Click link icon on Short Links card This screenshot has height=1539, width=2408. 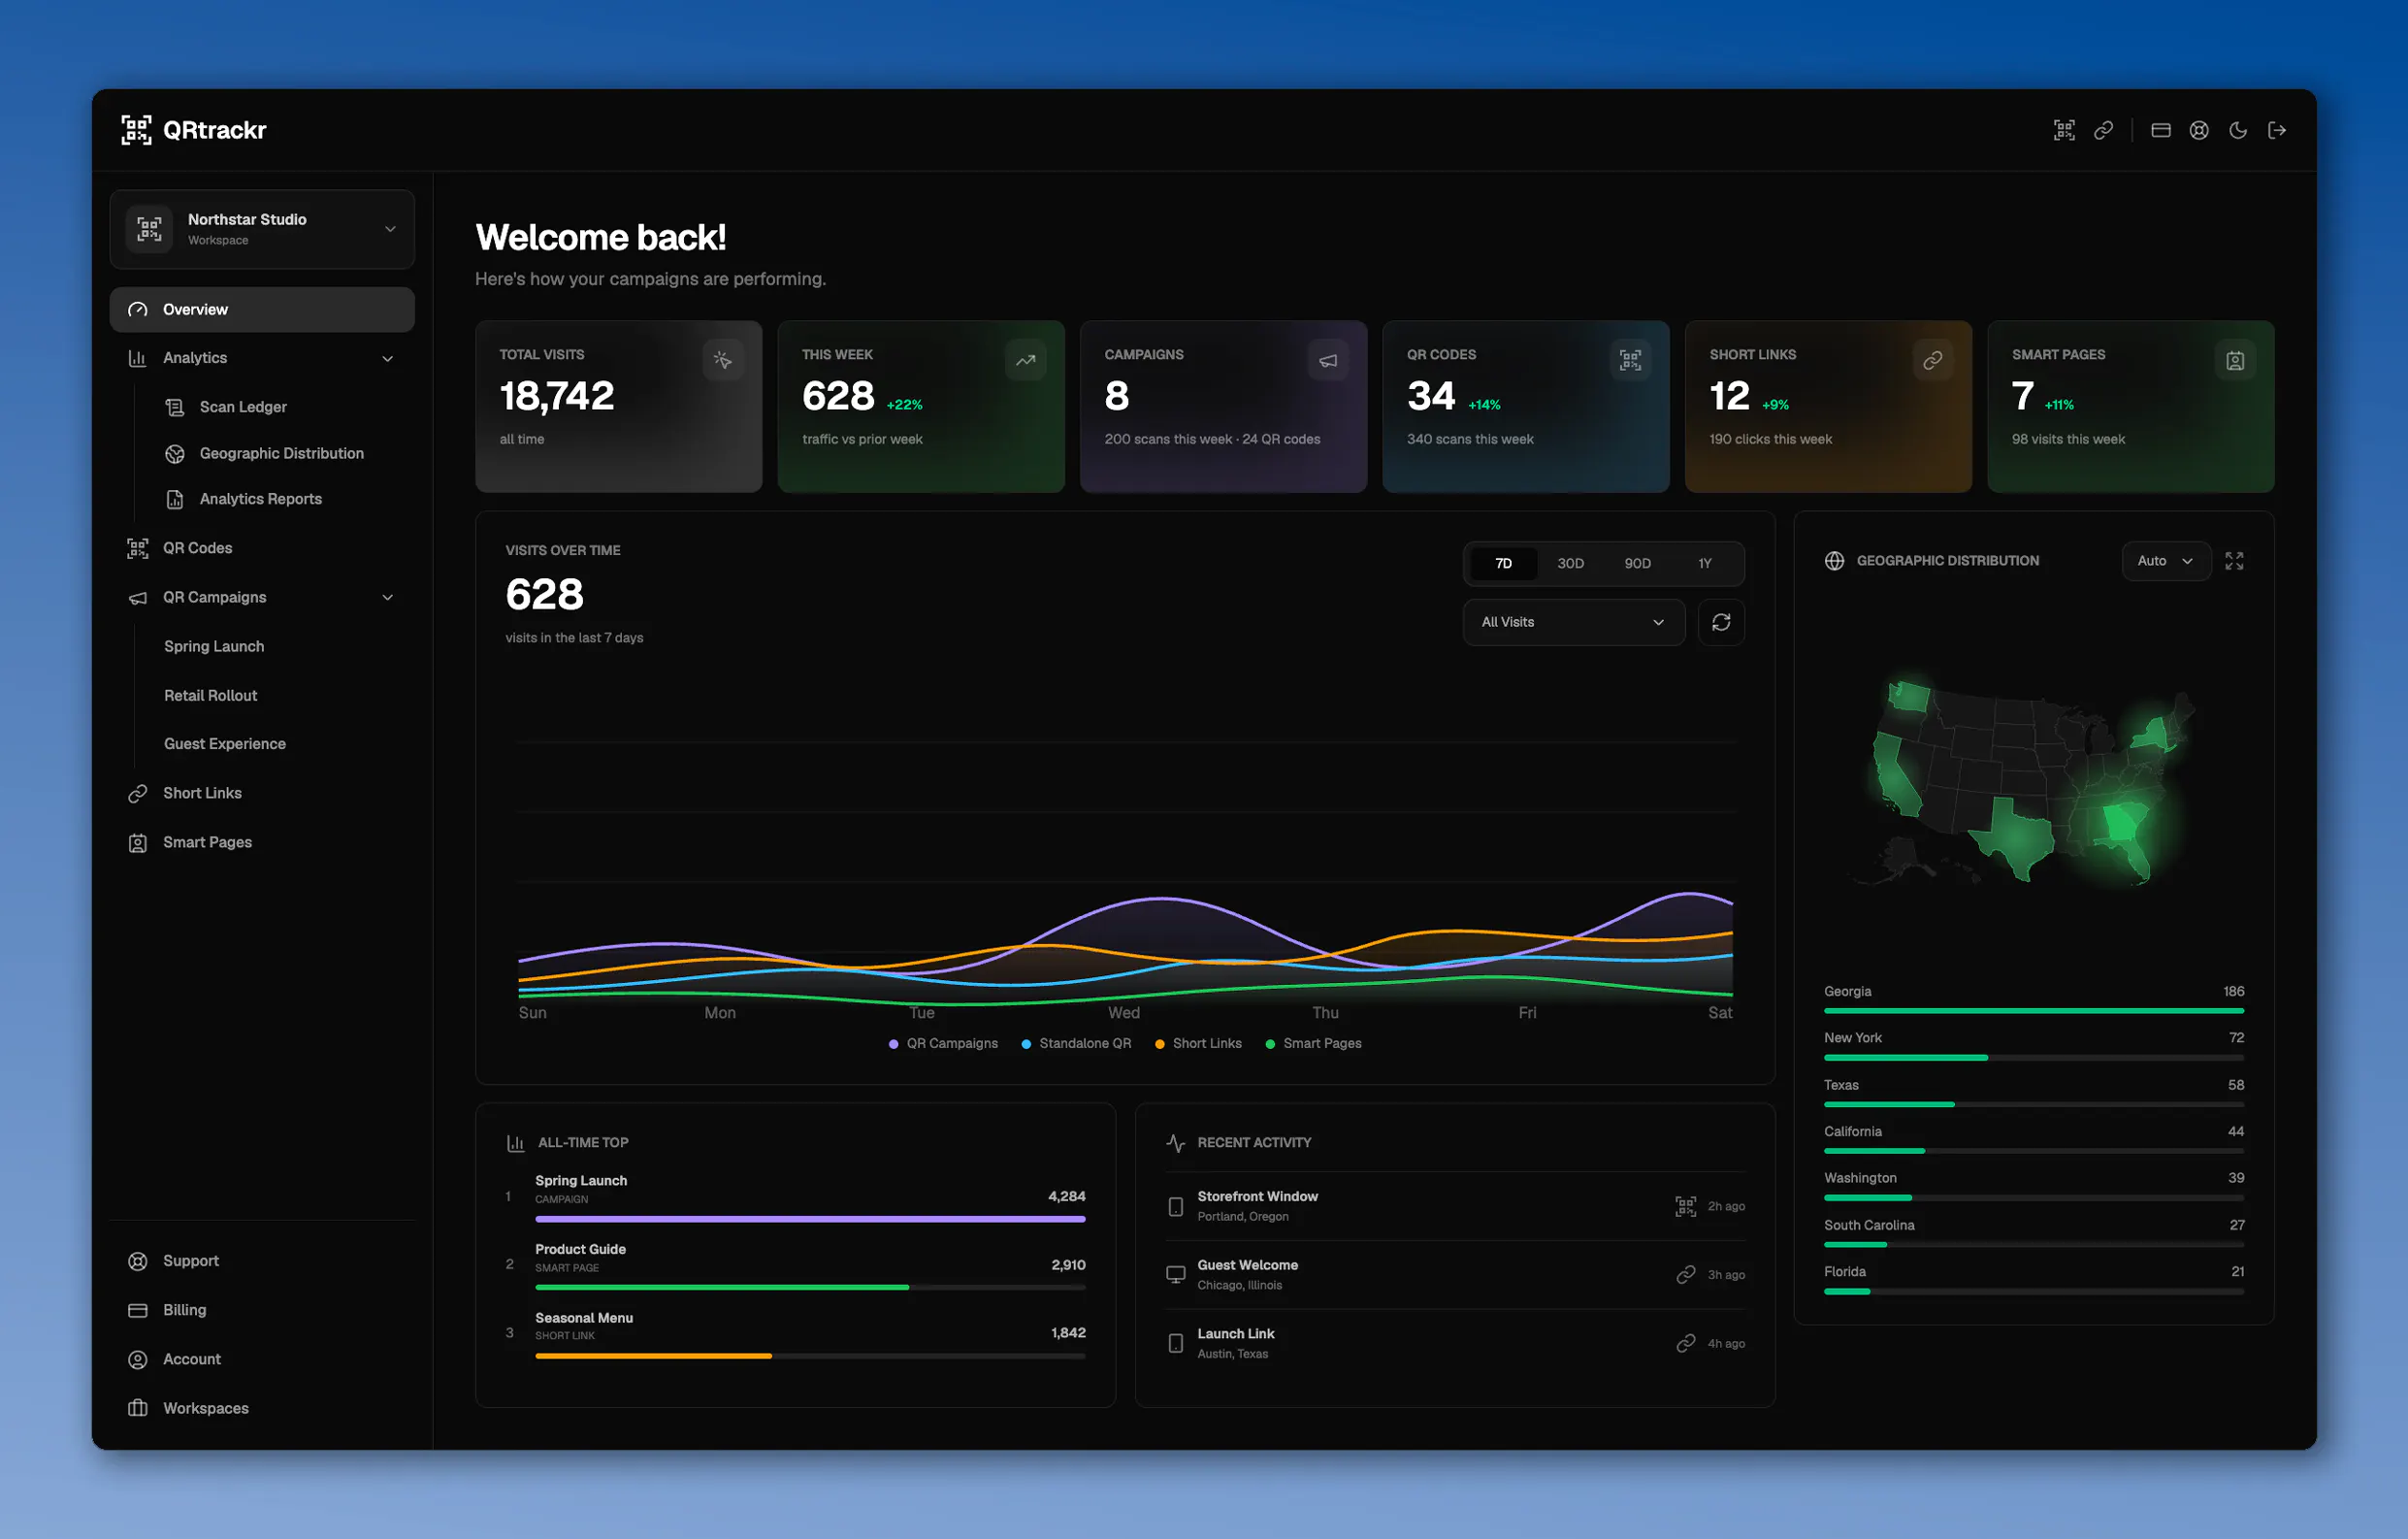click(1933, 360)
